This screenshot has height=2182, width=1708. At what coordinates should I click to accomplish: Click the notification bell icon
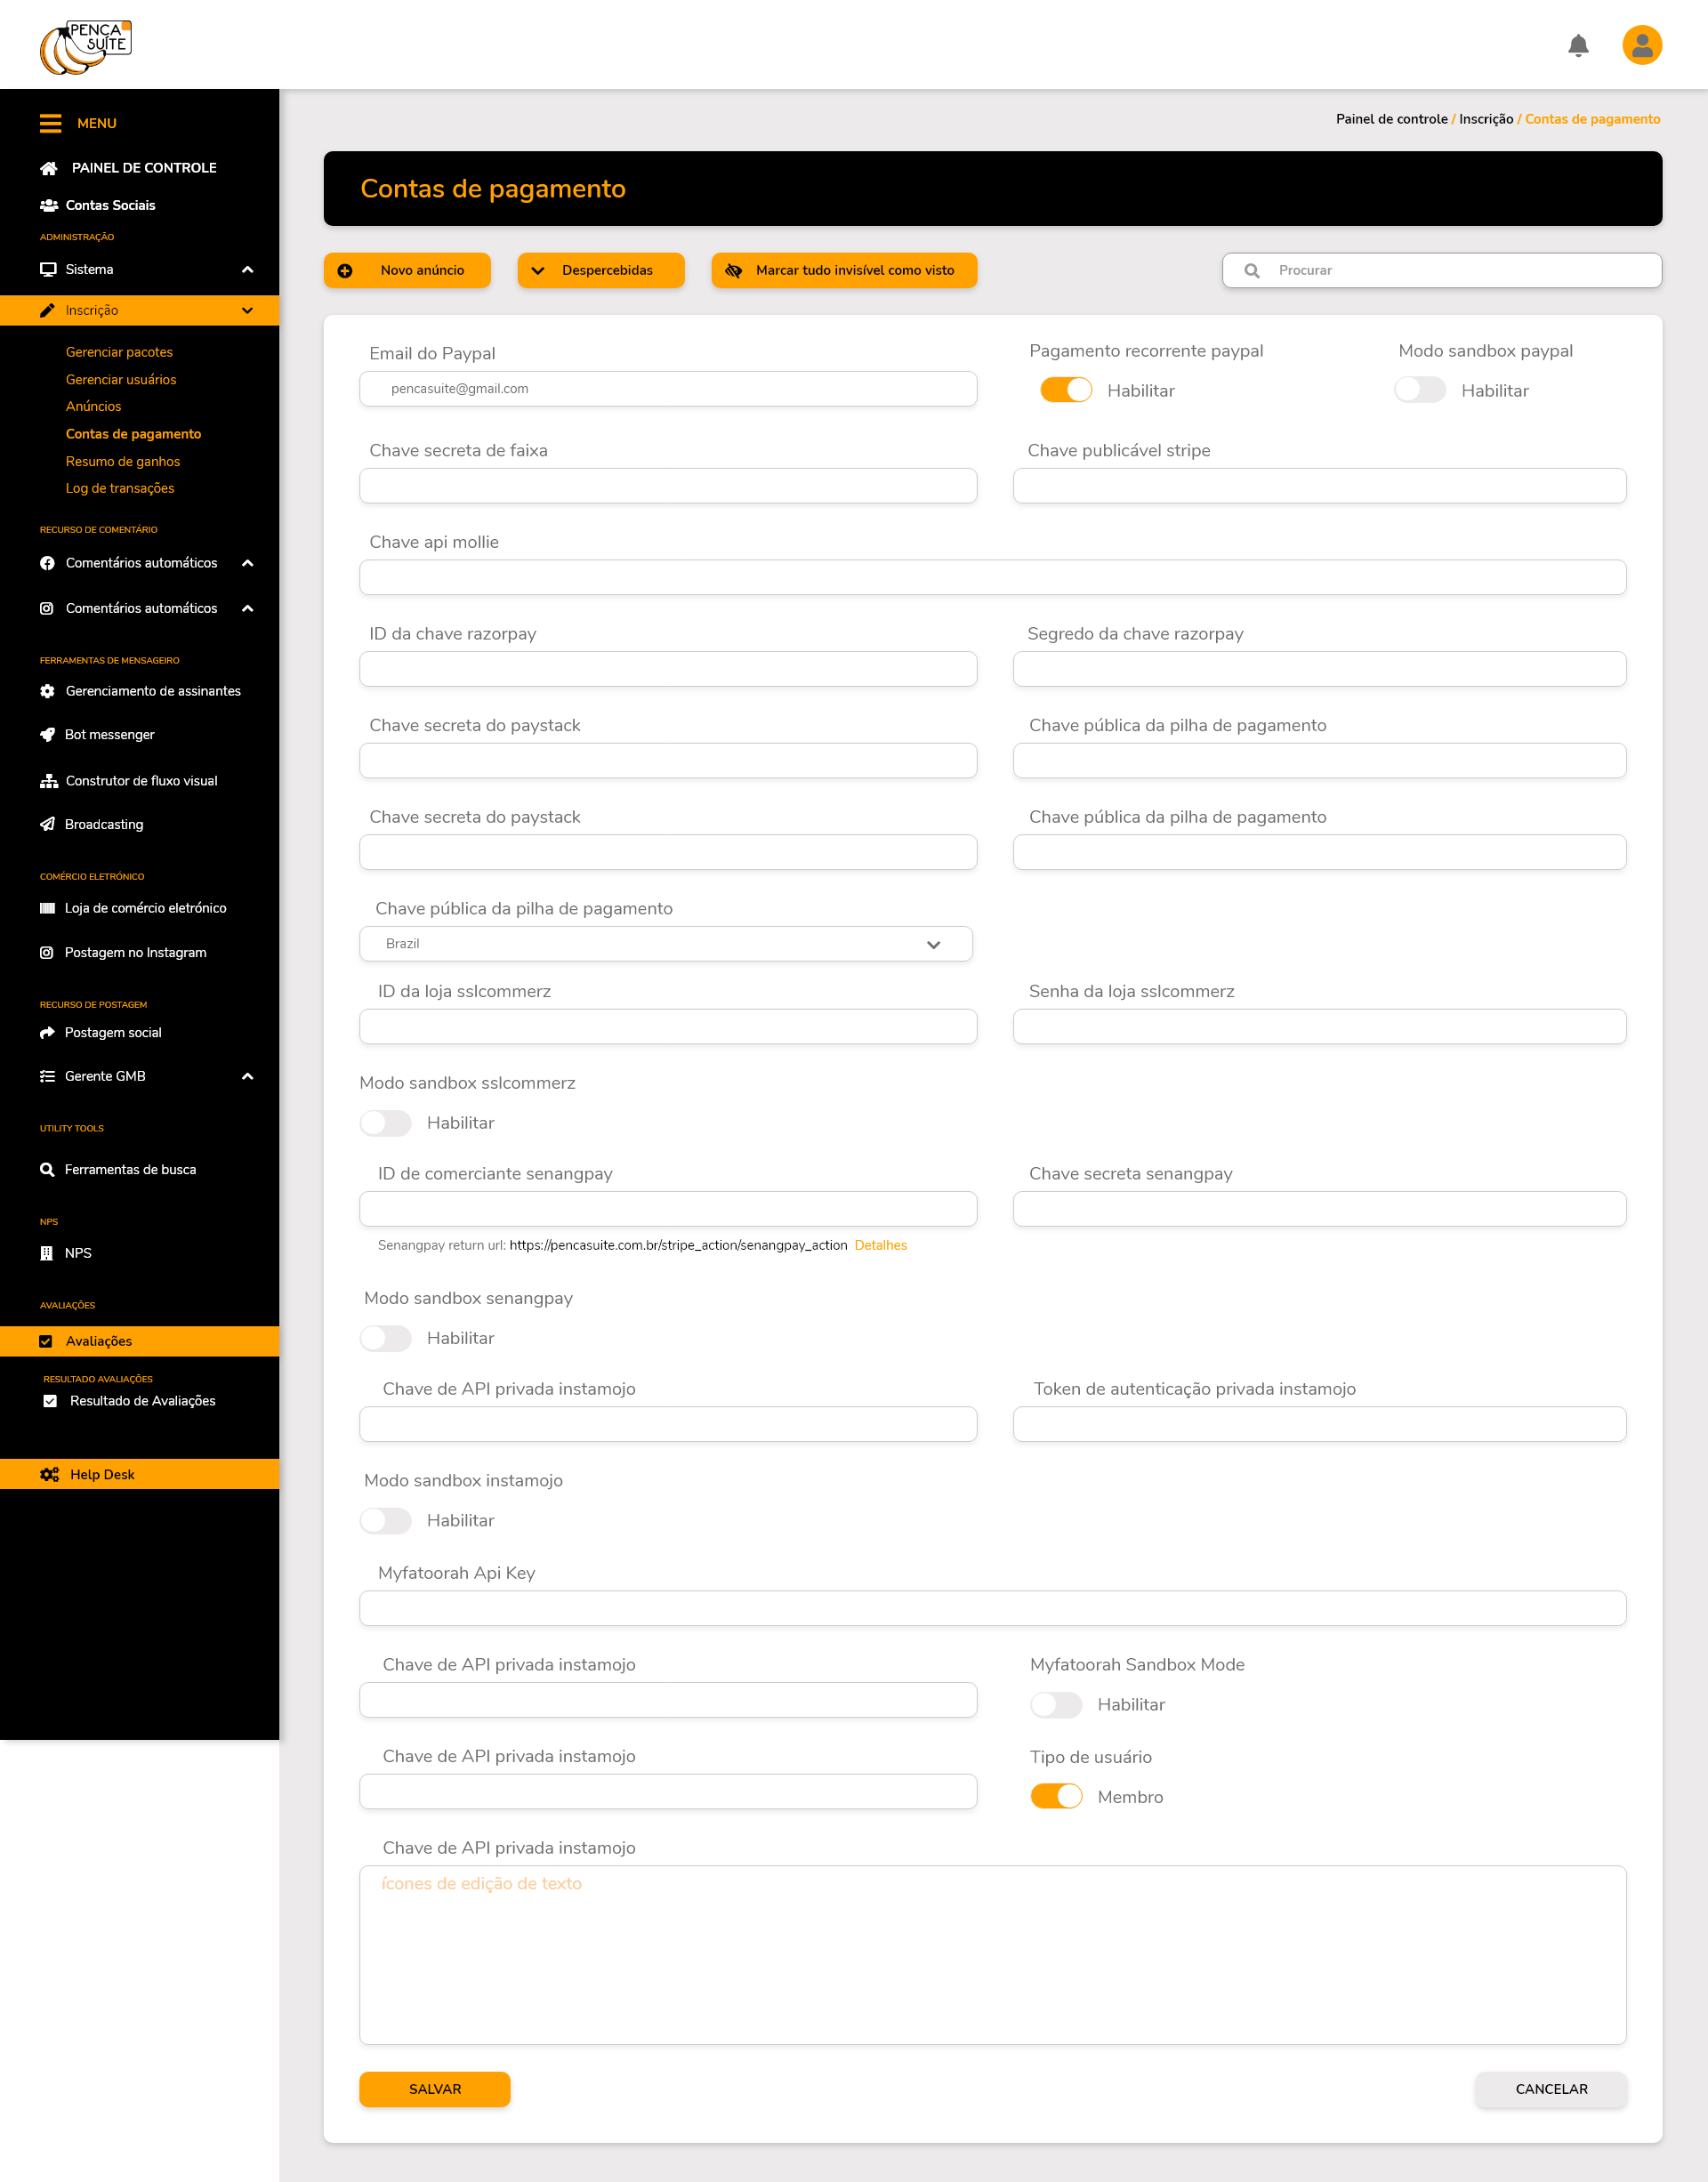(1578, 46)
